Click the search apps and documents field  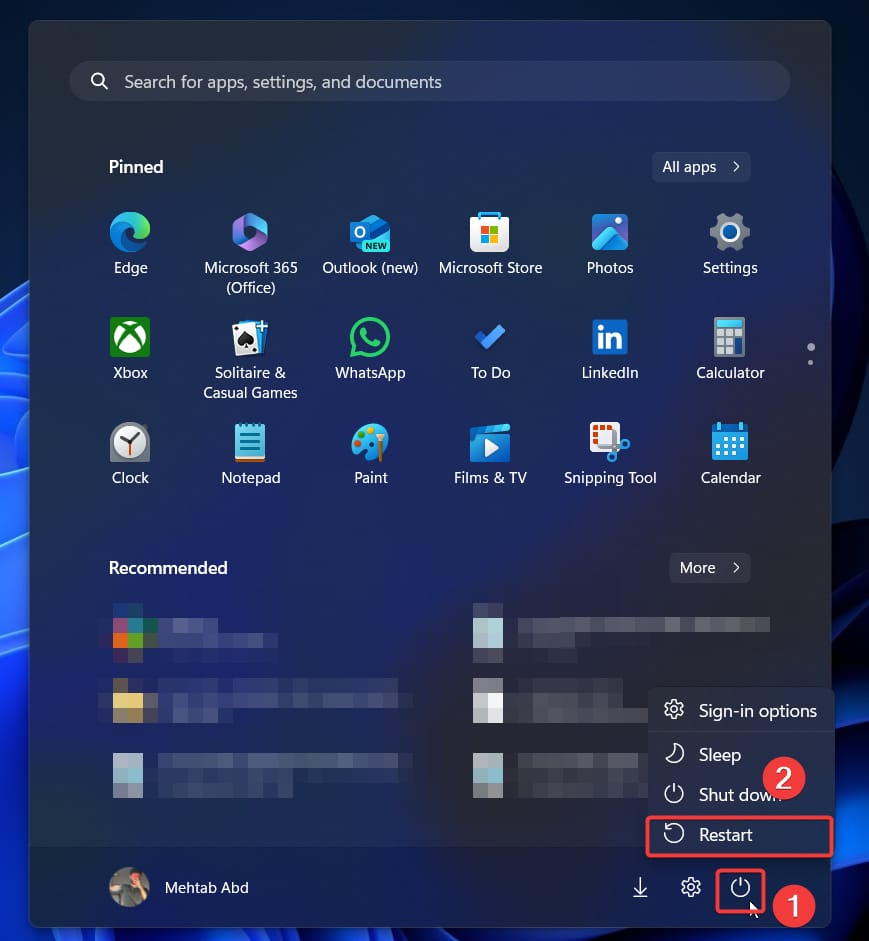click(430, 81)
